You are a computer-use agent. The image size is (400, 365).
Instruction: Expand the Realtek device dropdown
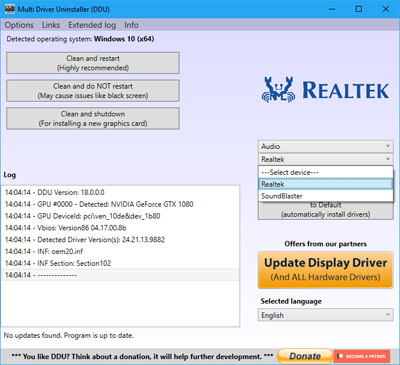click(325, 159)
